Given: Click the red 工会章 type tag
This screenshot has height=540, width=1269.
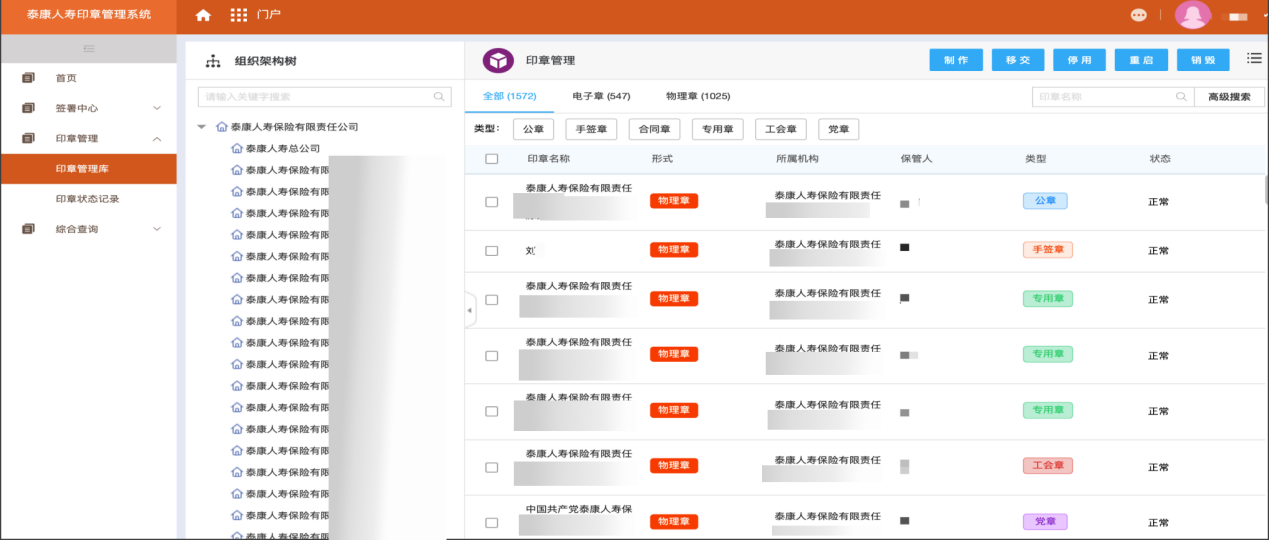Looking at the screenshot, I should 1048,466.
